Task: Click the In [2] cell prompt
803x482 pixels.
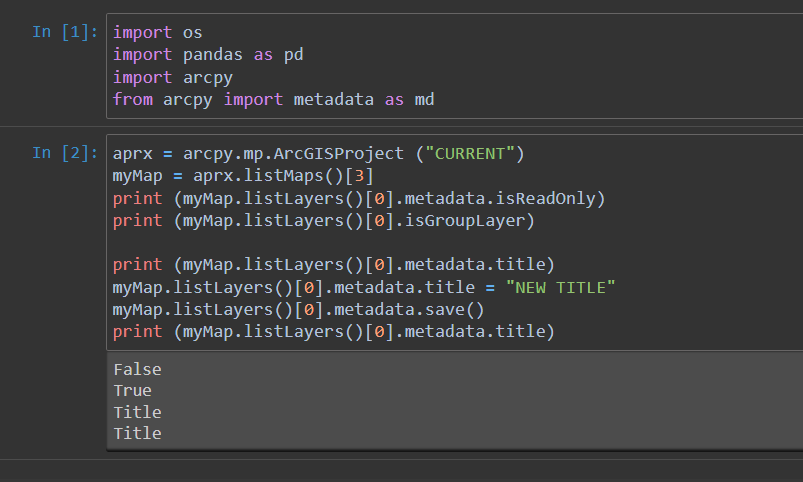Action: (x=65, y=153)
